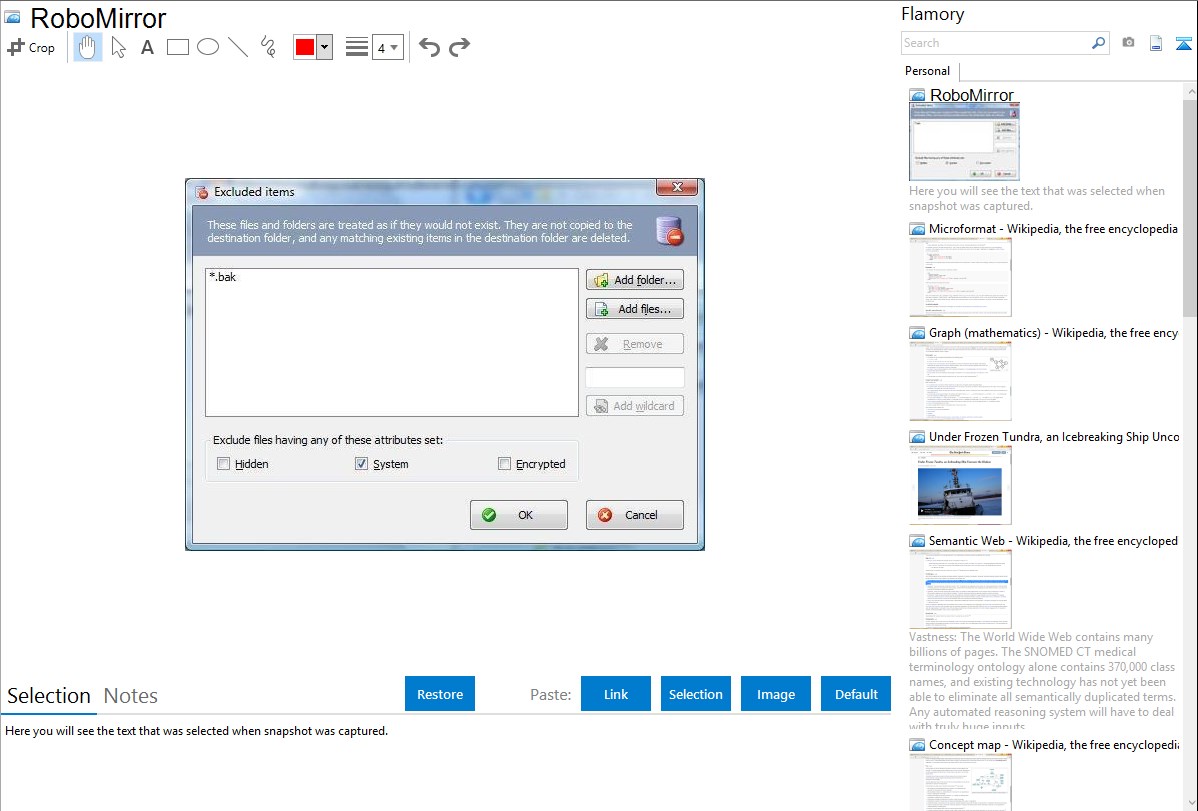This screenshot has height=811, width=1198.
Task: Click the Restore button
Action: 440,694
